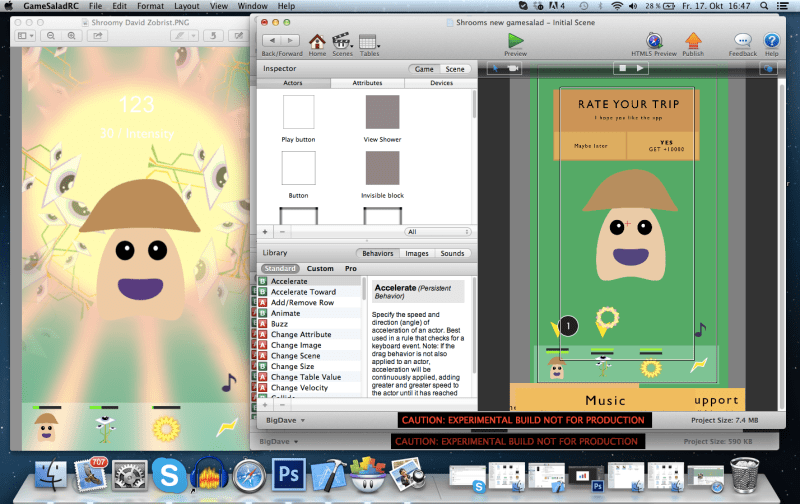The width and height of the screenshot is (800, 504).
Task: Click Maybe later in scene canvas
Action: 590,146
